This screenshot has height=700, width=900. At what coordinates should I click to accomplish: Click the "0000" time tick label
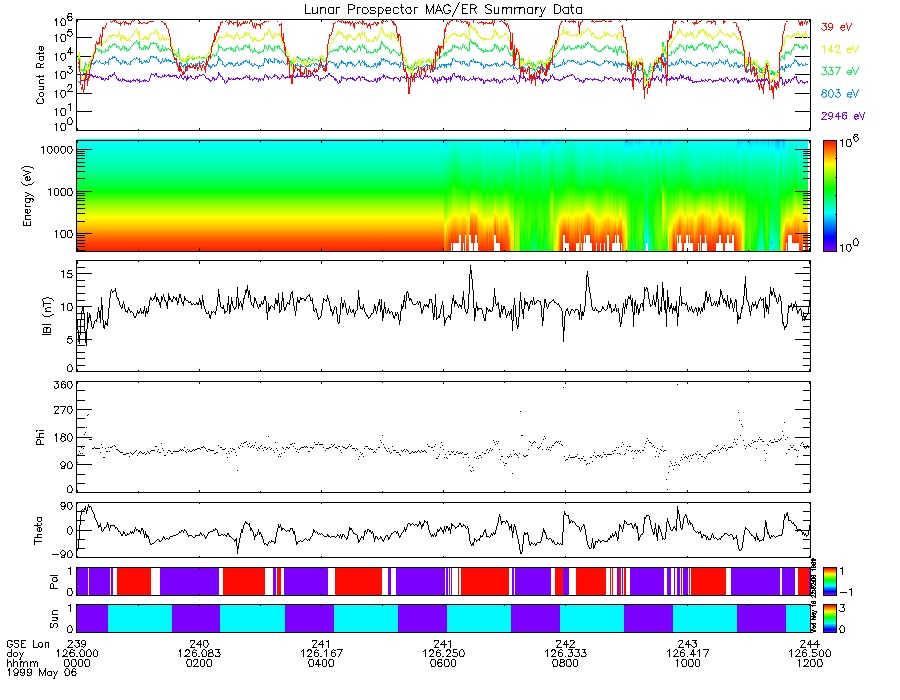click(77, 663)
